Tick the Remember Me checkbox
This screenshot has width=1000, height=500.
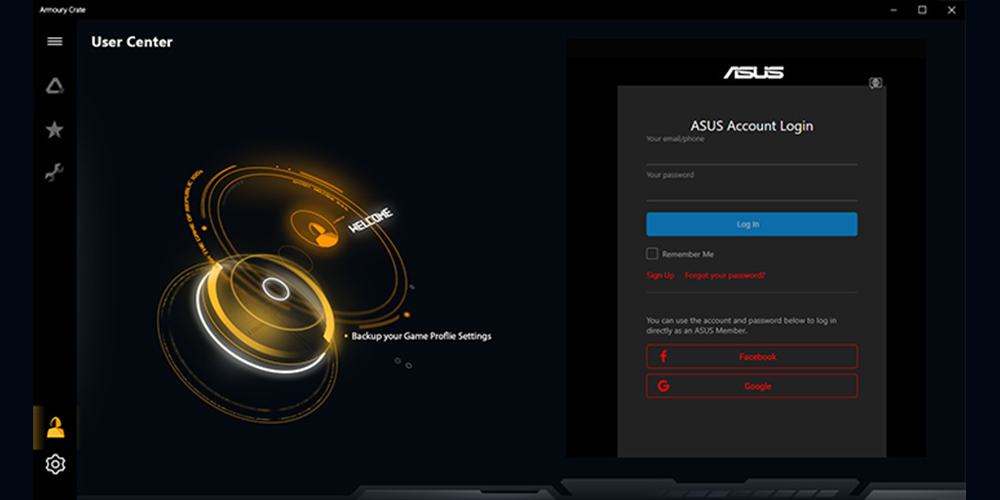(652, 254)
